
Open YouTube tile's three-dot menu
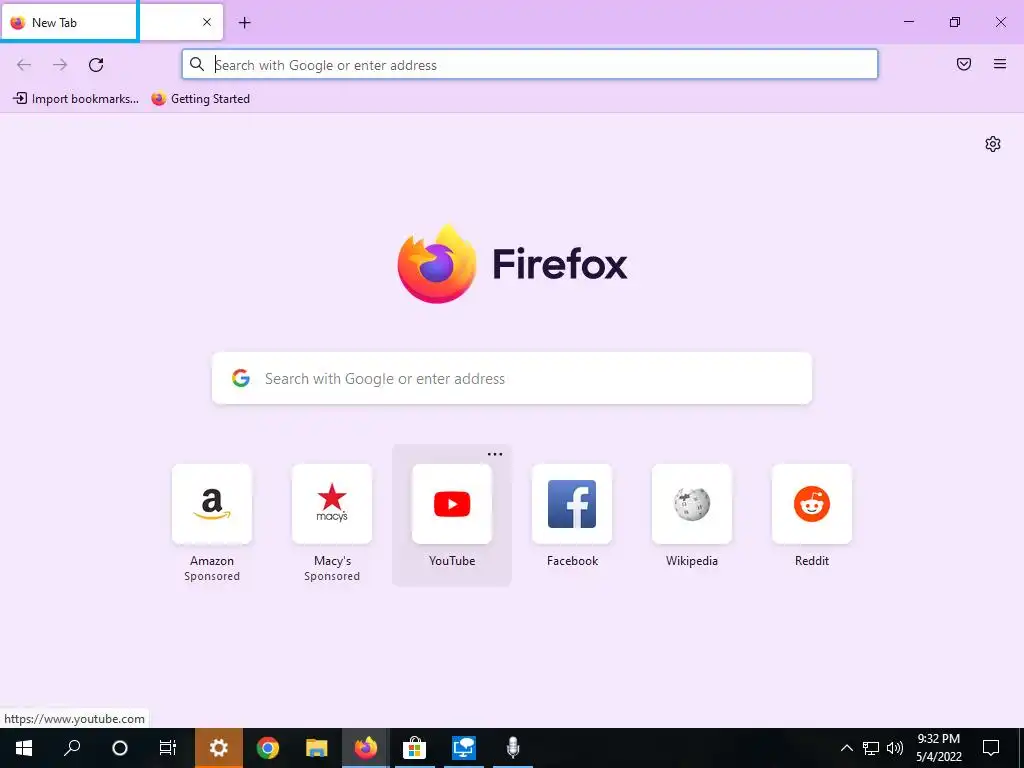click(495, 455)
